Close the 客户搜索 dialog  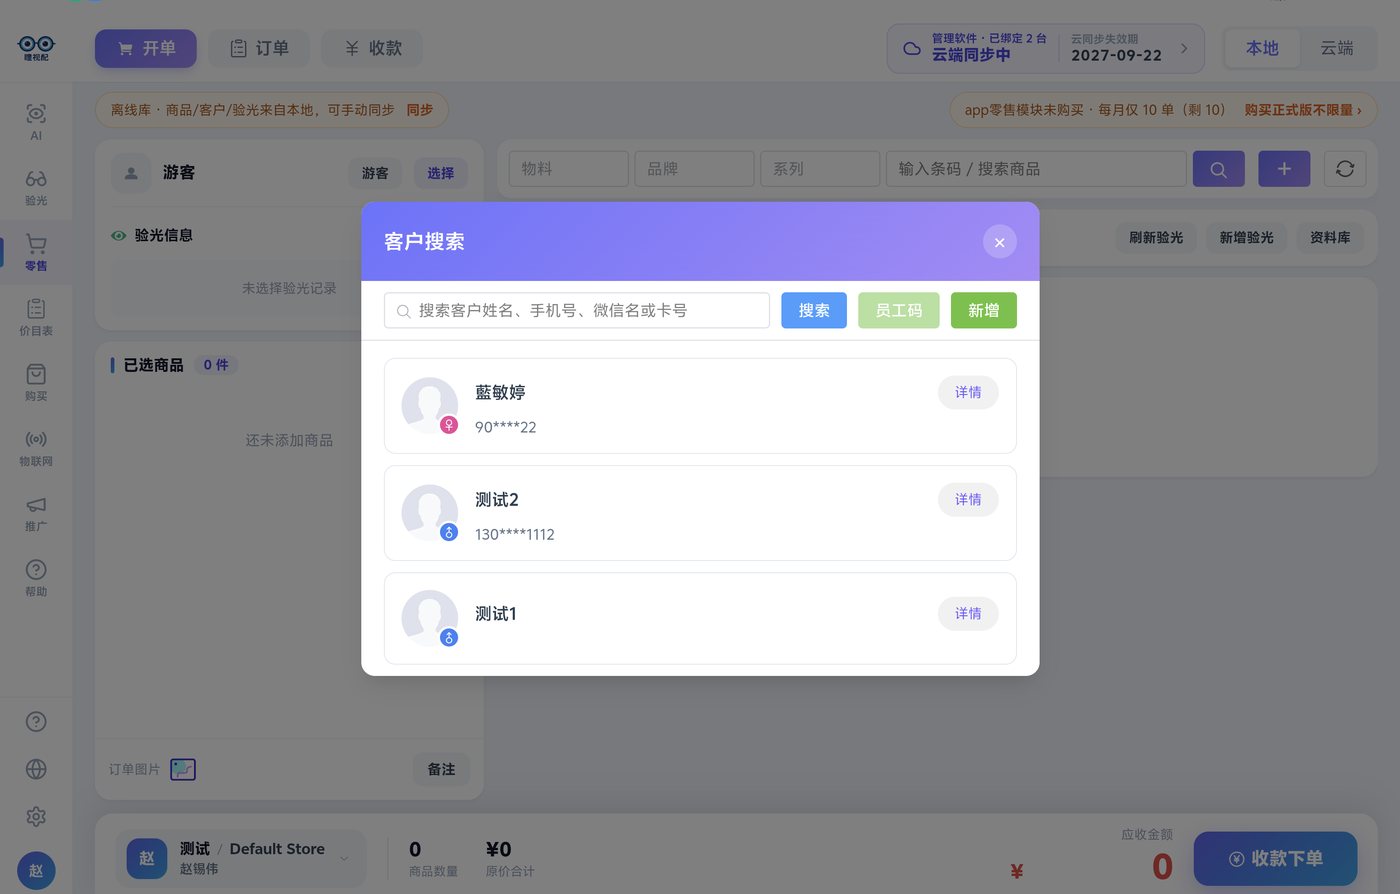[x=999, y=242]
